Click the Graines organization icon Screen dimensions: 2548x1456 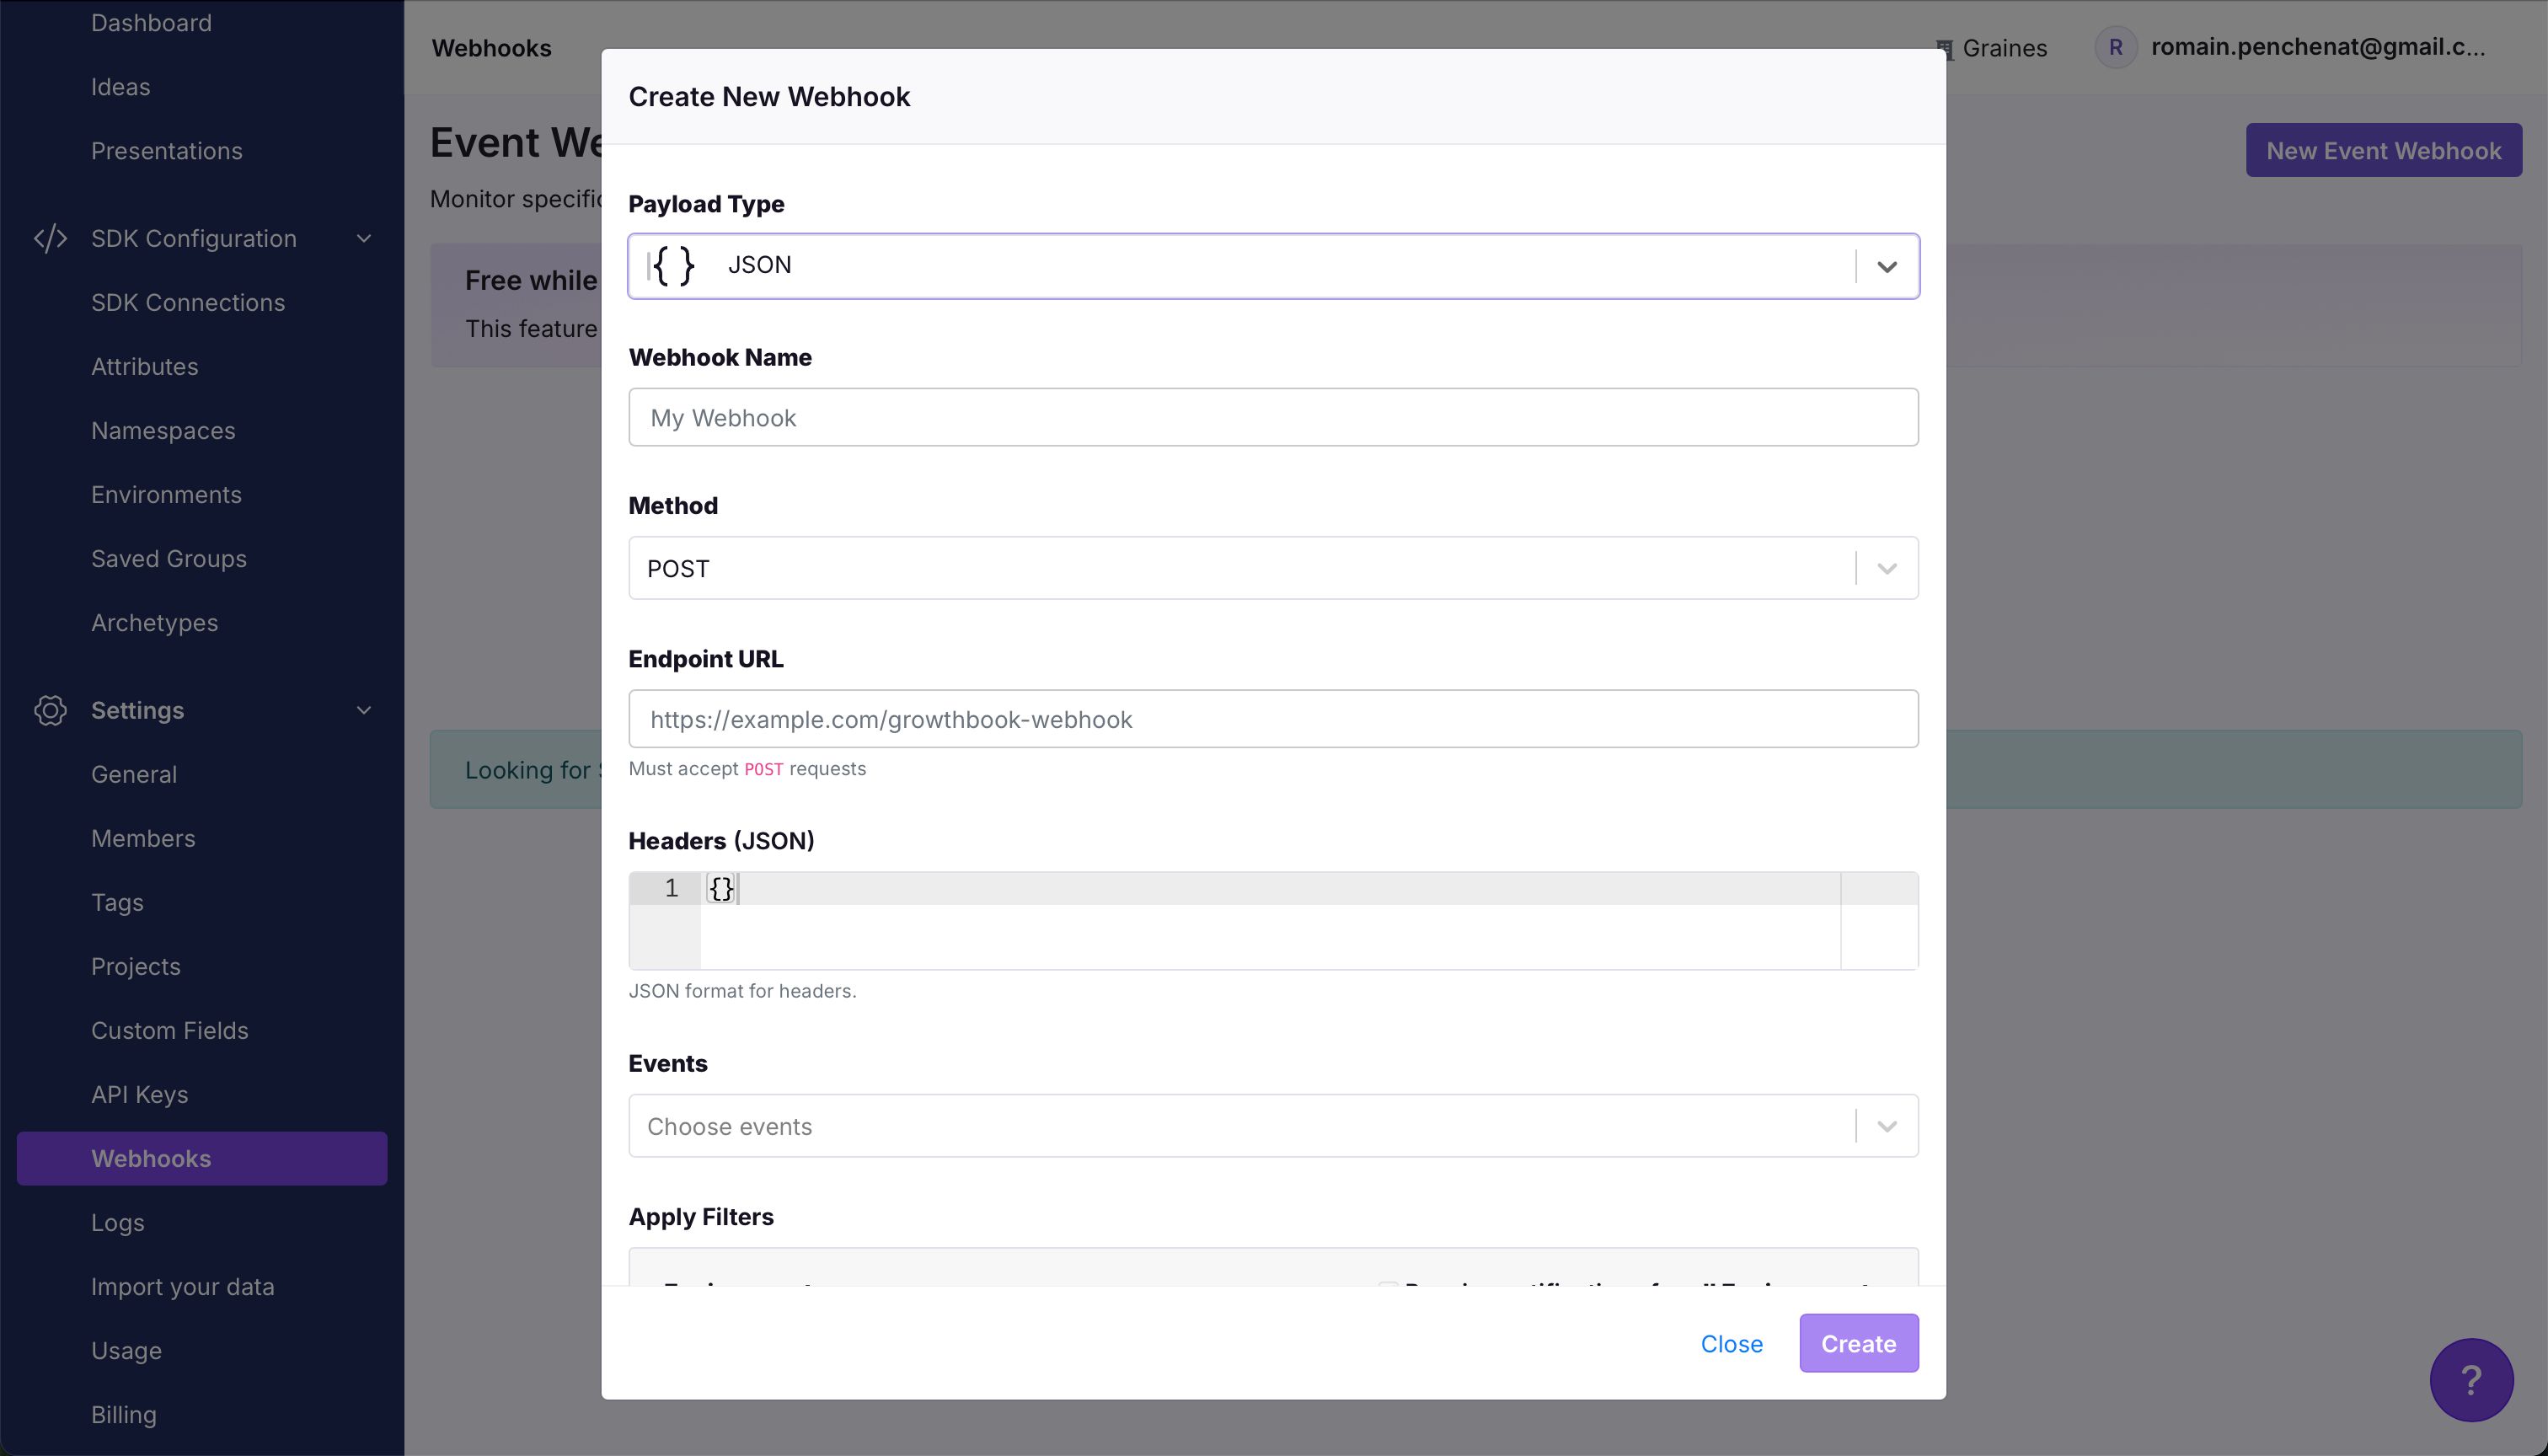1945,48
